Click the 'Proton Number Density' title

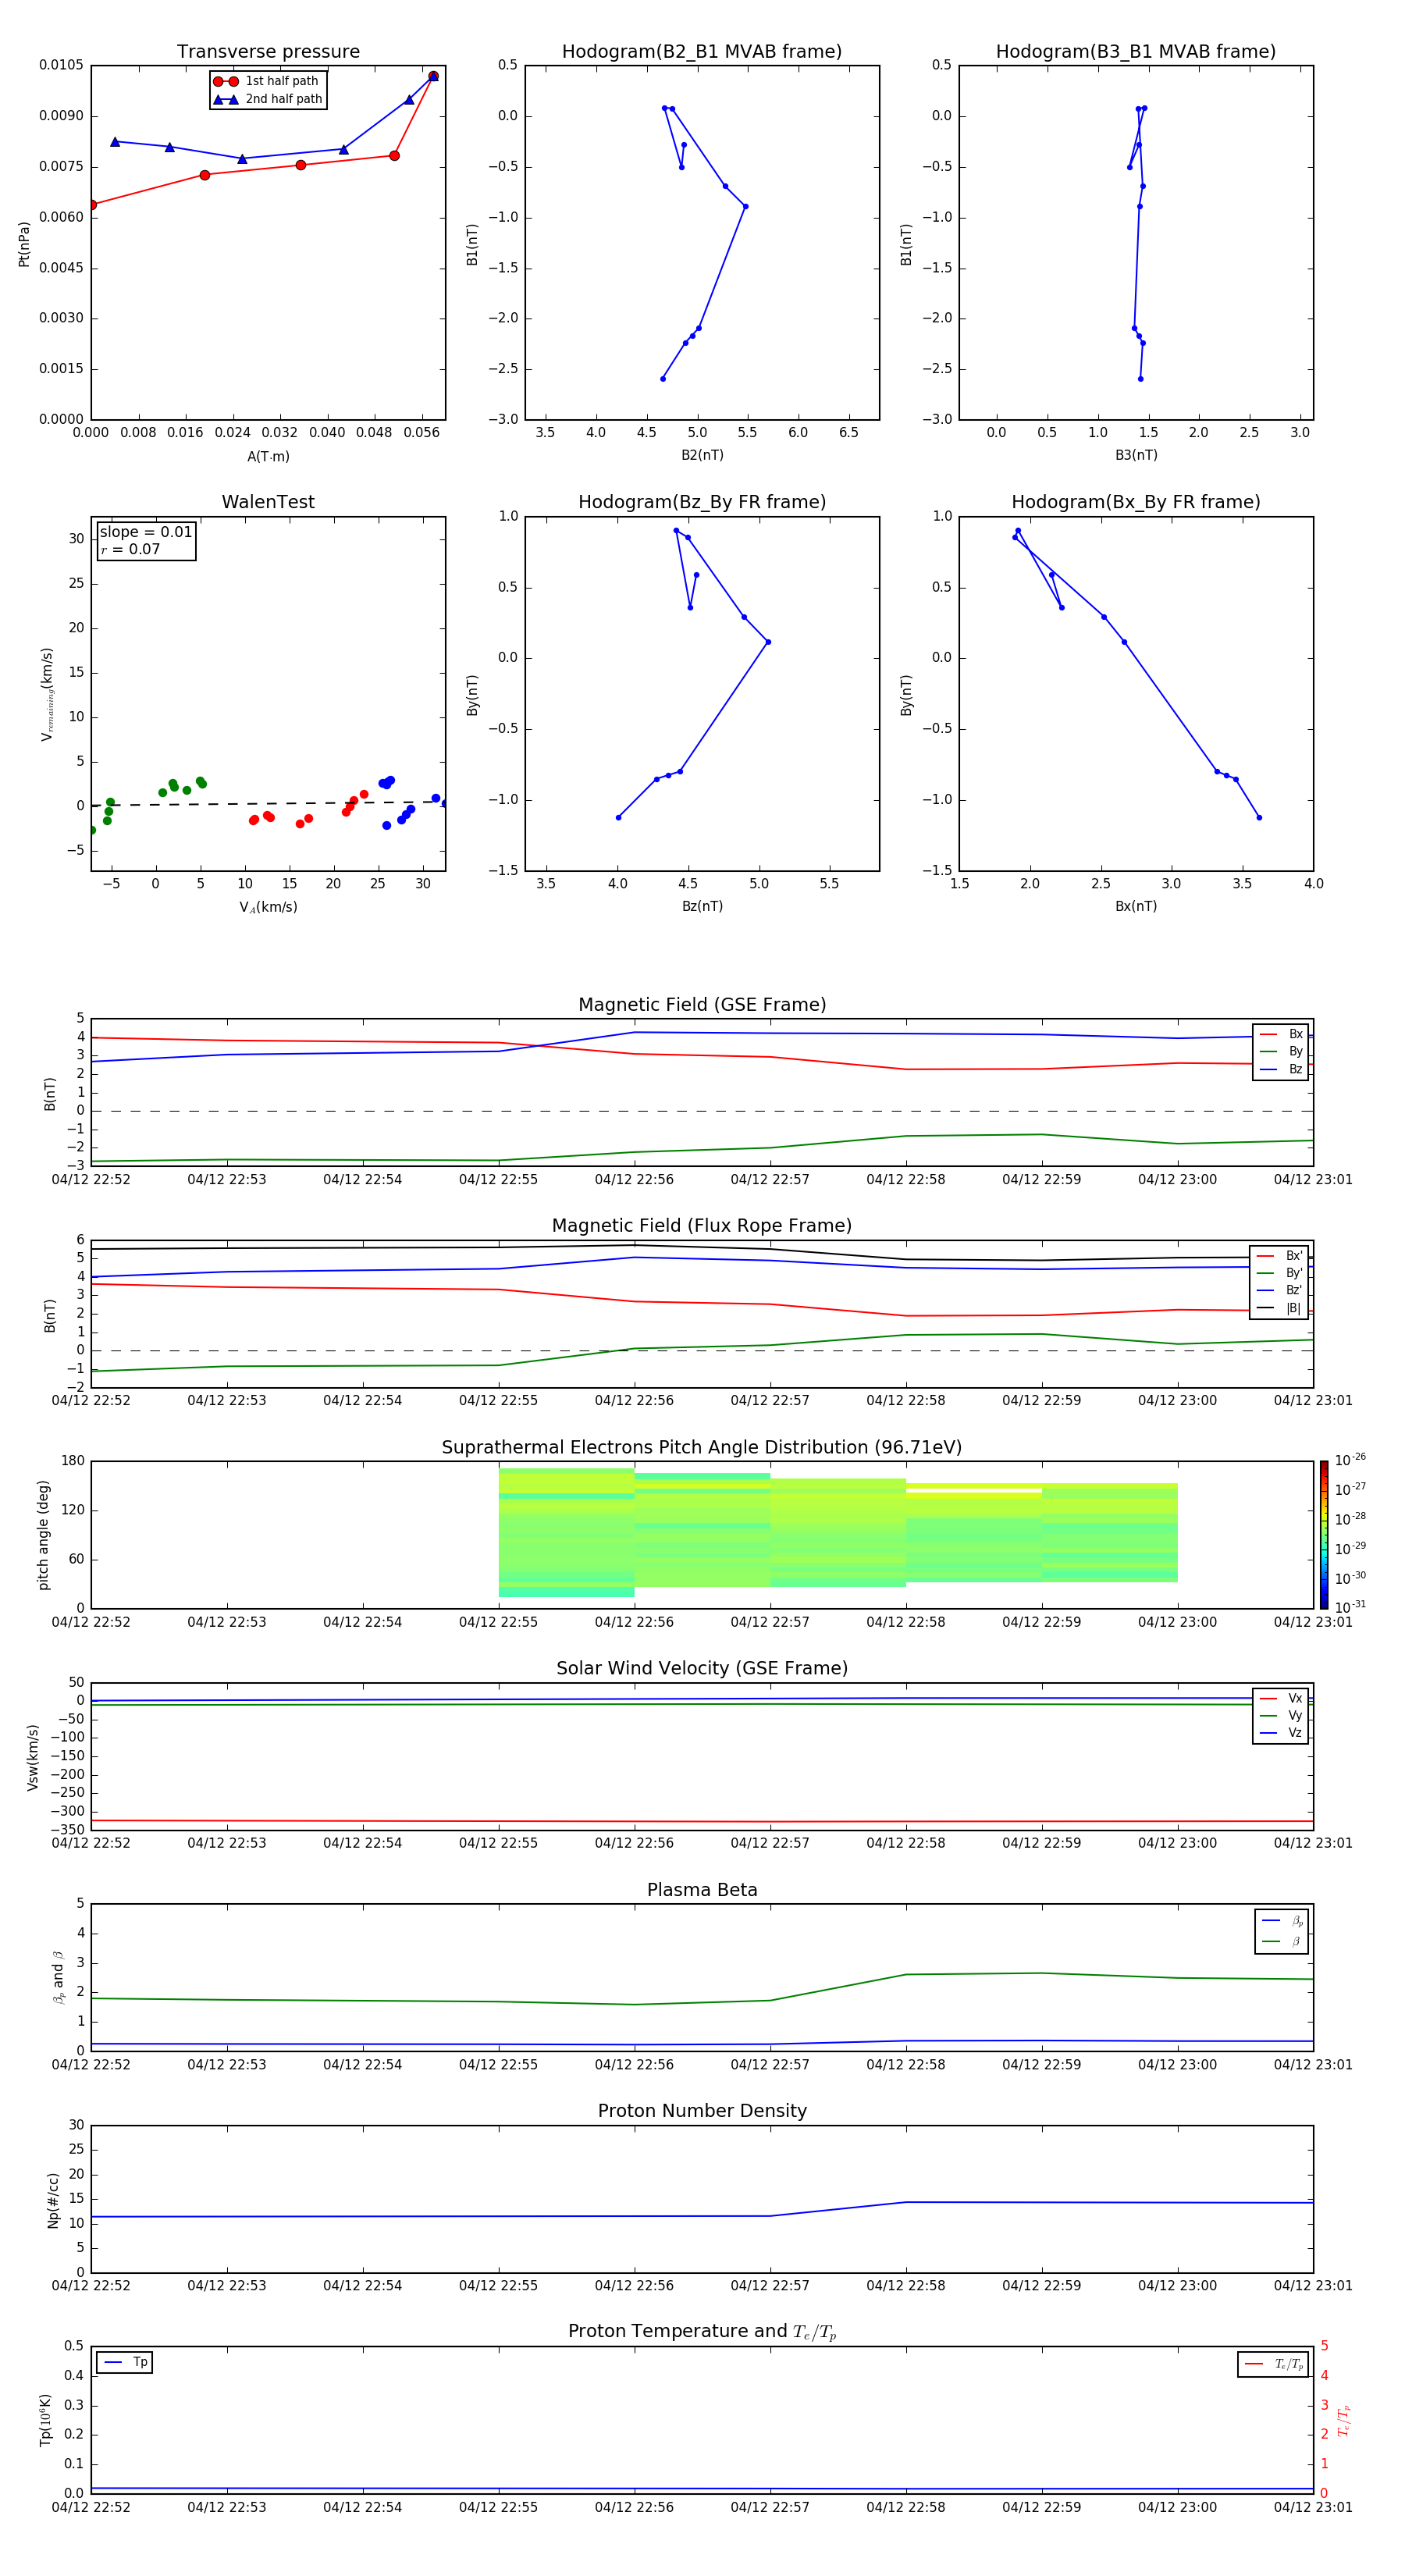pyautogui.click(x=702, y=2112)
